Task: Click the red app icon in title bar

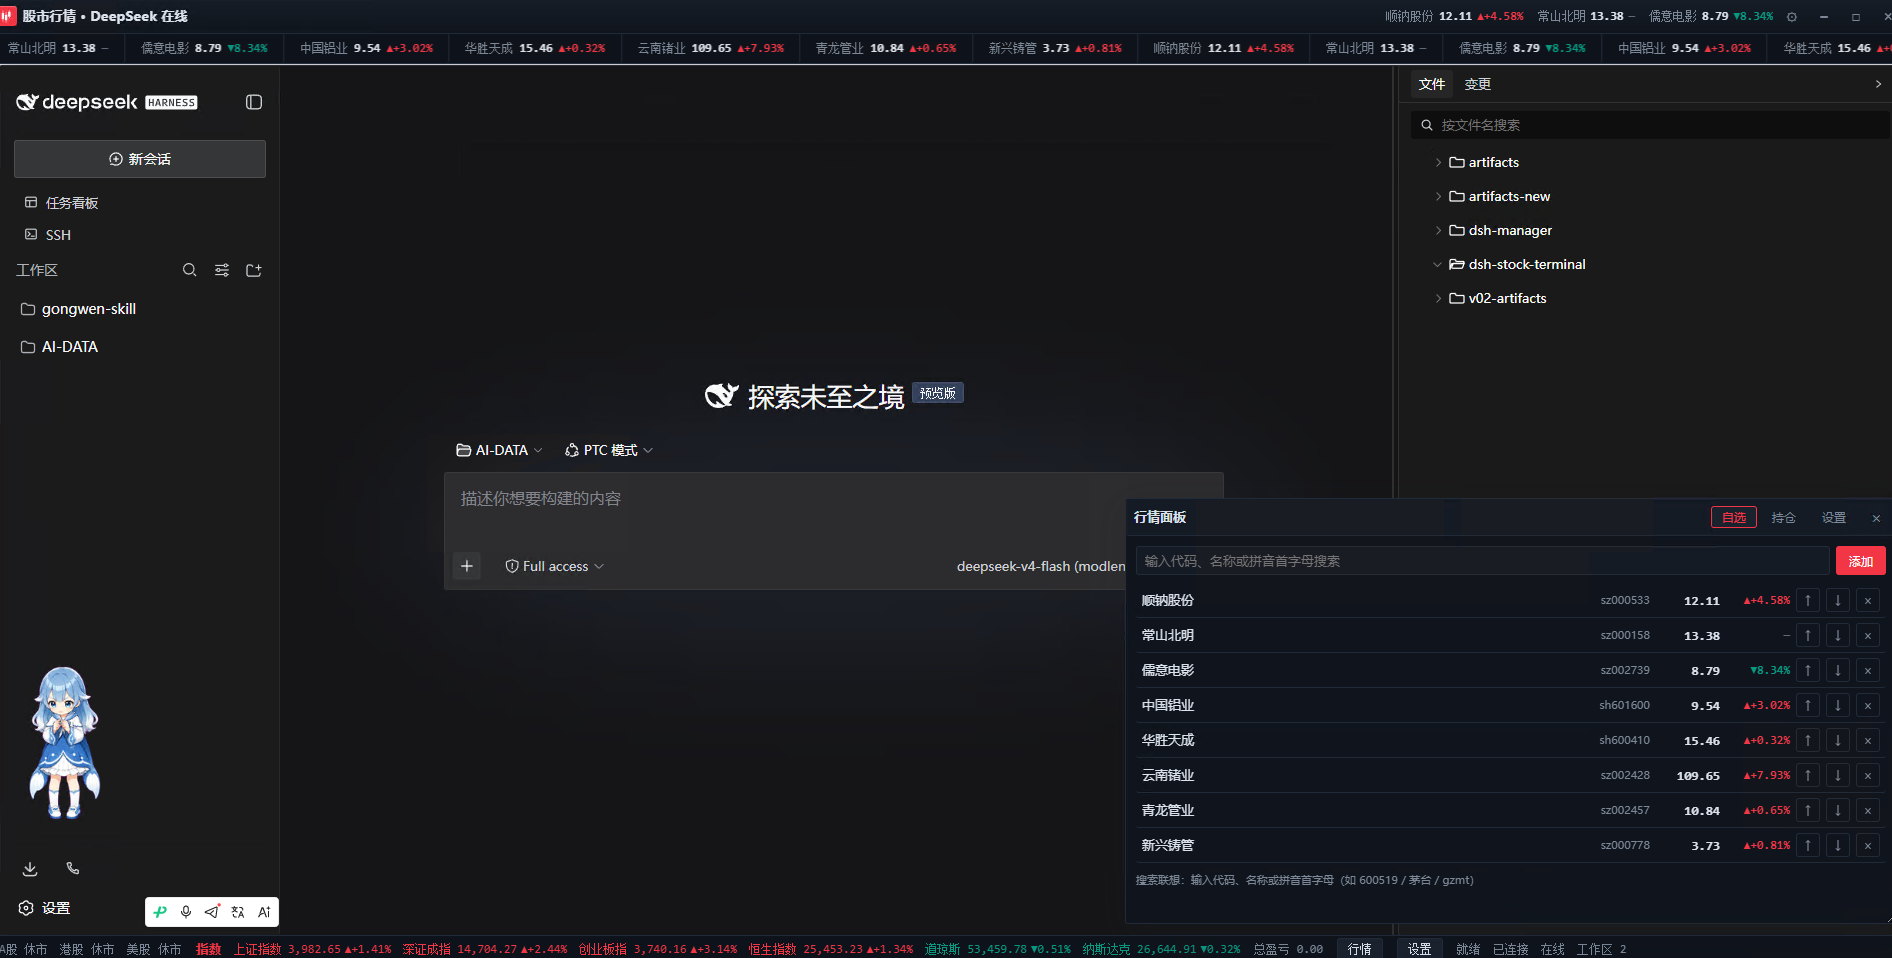Action: (9, 16)
